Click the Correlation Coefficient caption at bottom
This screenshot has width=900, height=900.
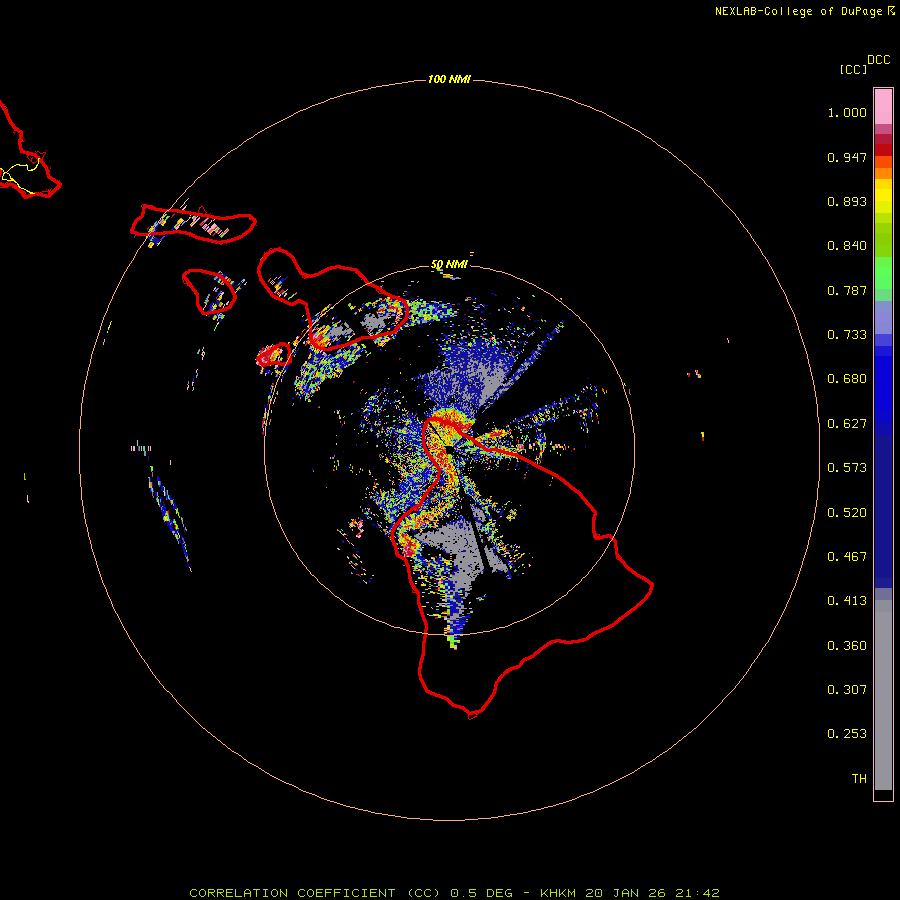(454, 893)
